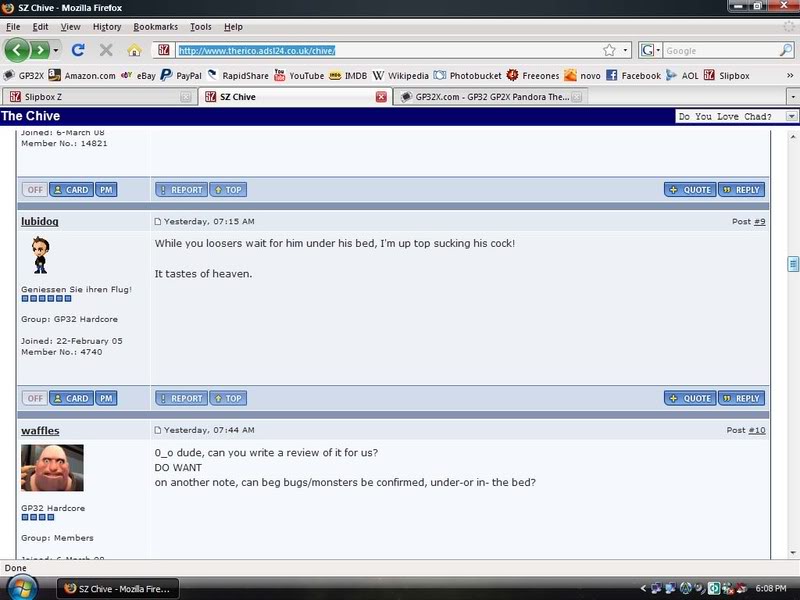Click REPLY on lubidog's post
This screenshot has width=800, height=600.
741,398
